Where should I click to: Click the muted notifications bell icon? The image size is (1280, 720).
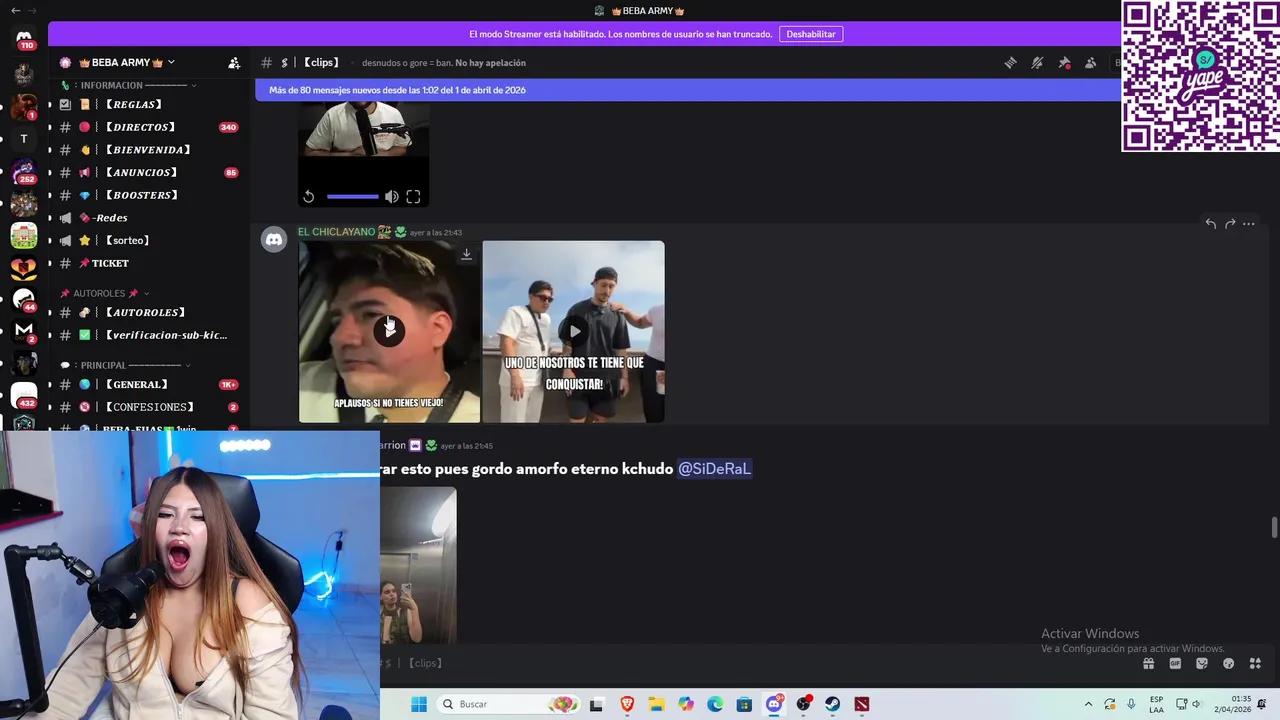(x=1037, y=62)
